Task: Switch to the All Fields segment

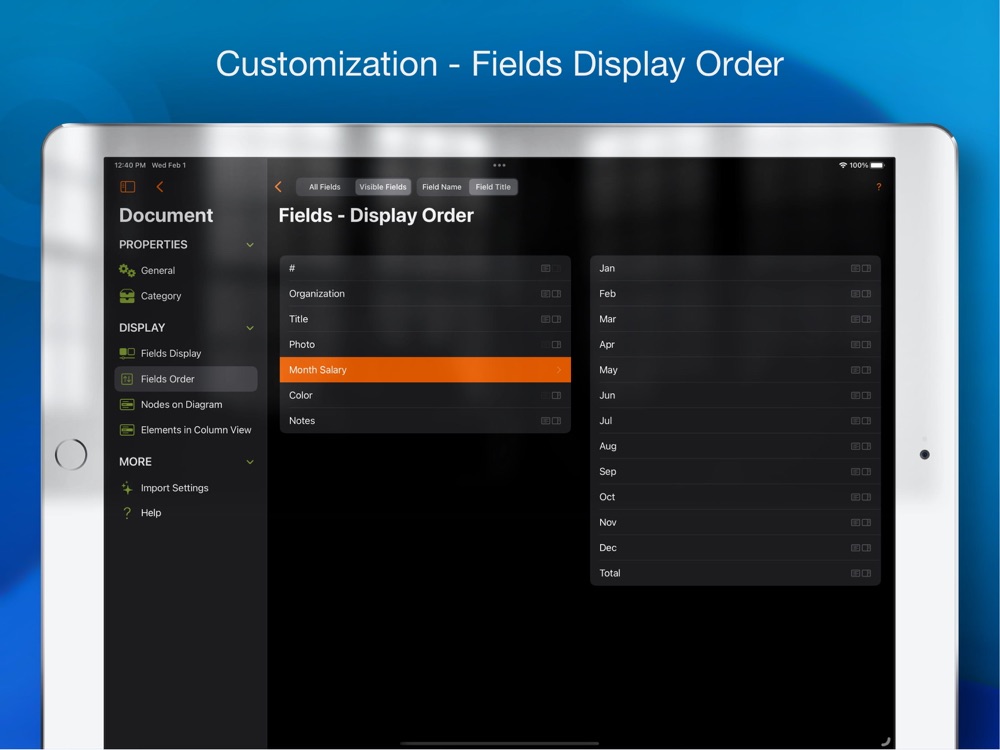Action: point(325,187)
